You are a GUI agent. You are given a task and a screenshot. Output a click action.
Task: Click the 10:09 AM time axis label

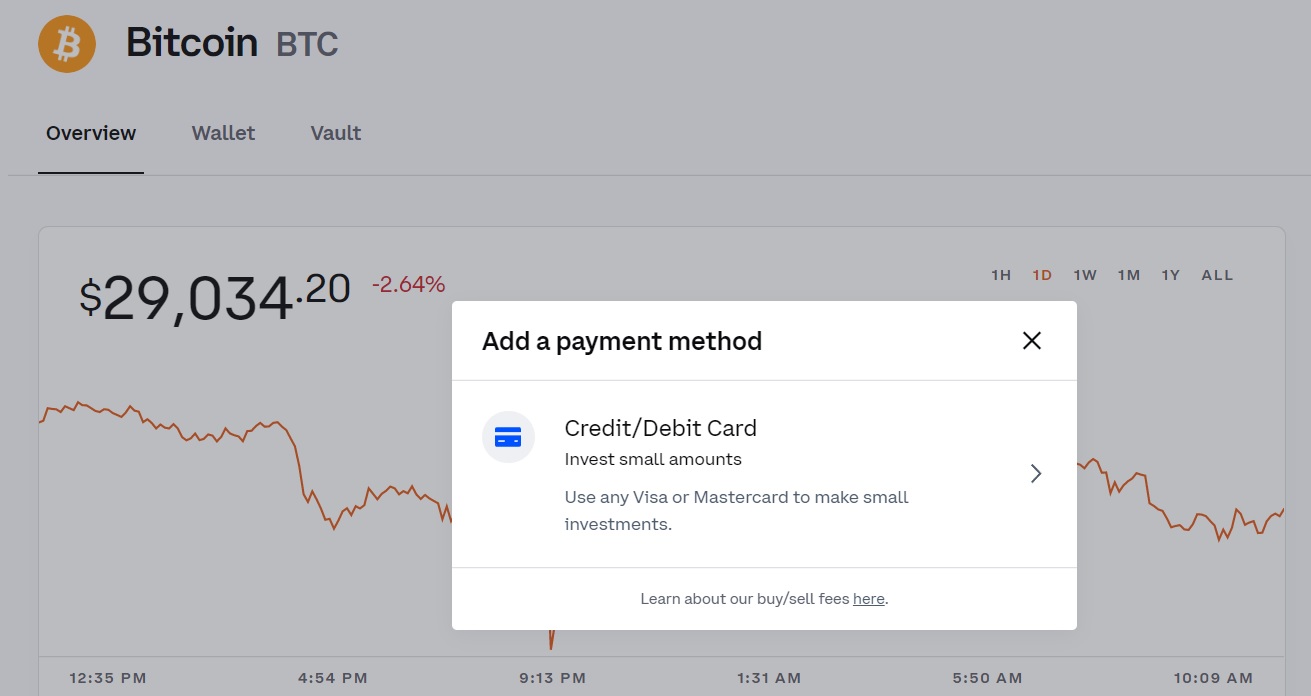coord(1213,678)
